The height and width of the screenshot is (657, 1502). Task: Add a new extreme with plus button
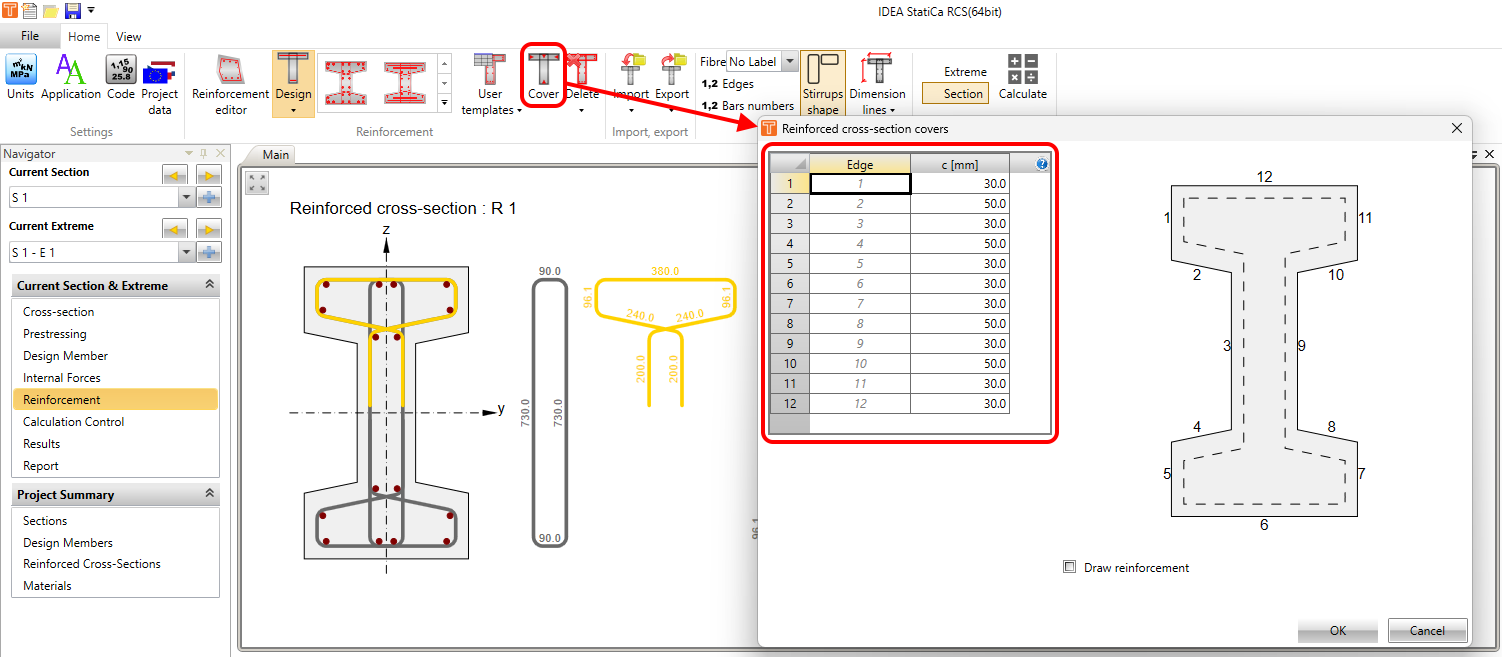coord(208,252)
